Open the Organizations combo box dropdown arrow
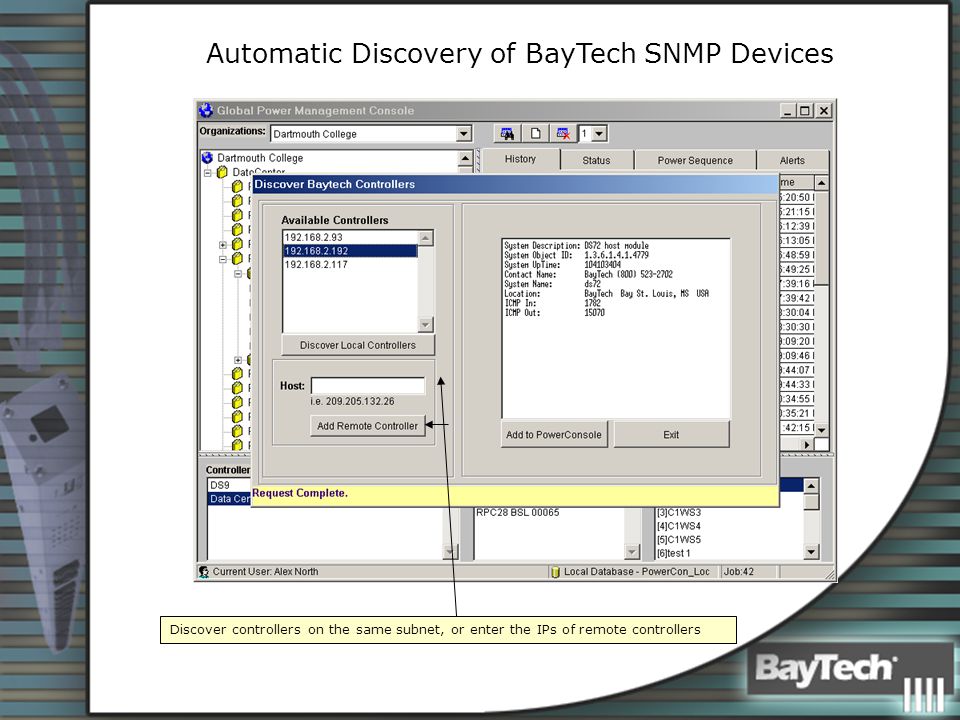This screenshot has height=720, width=960. click(464, 133)
